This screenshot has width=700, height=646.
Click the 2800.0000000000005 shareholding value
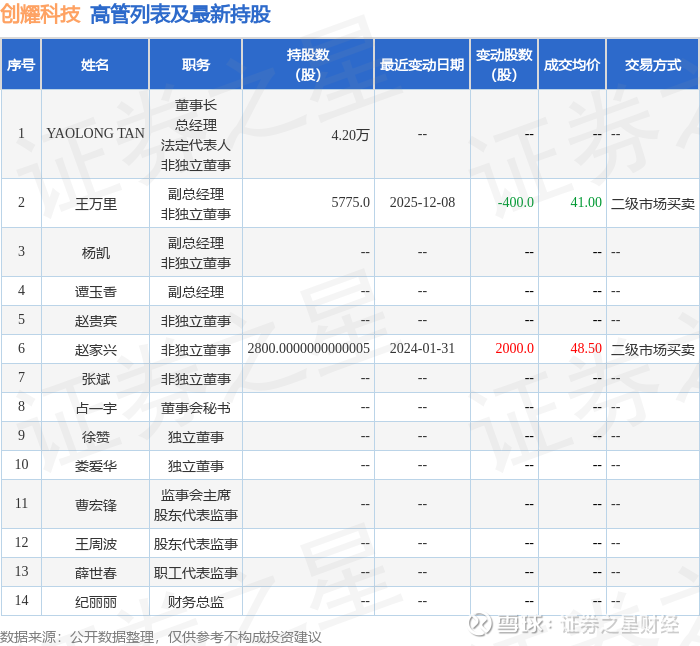pos(308,348)
